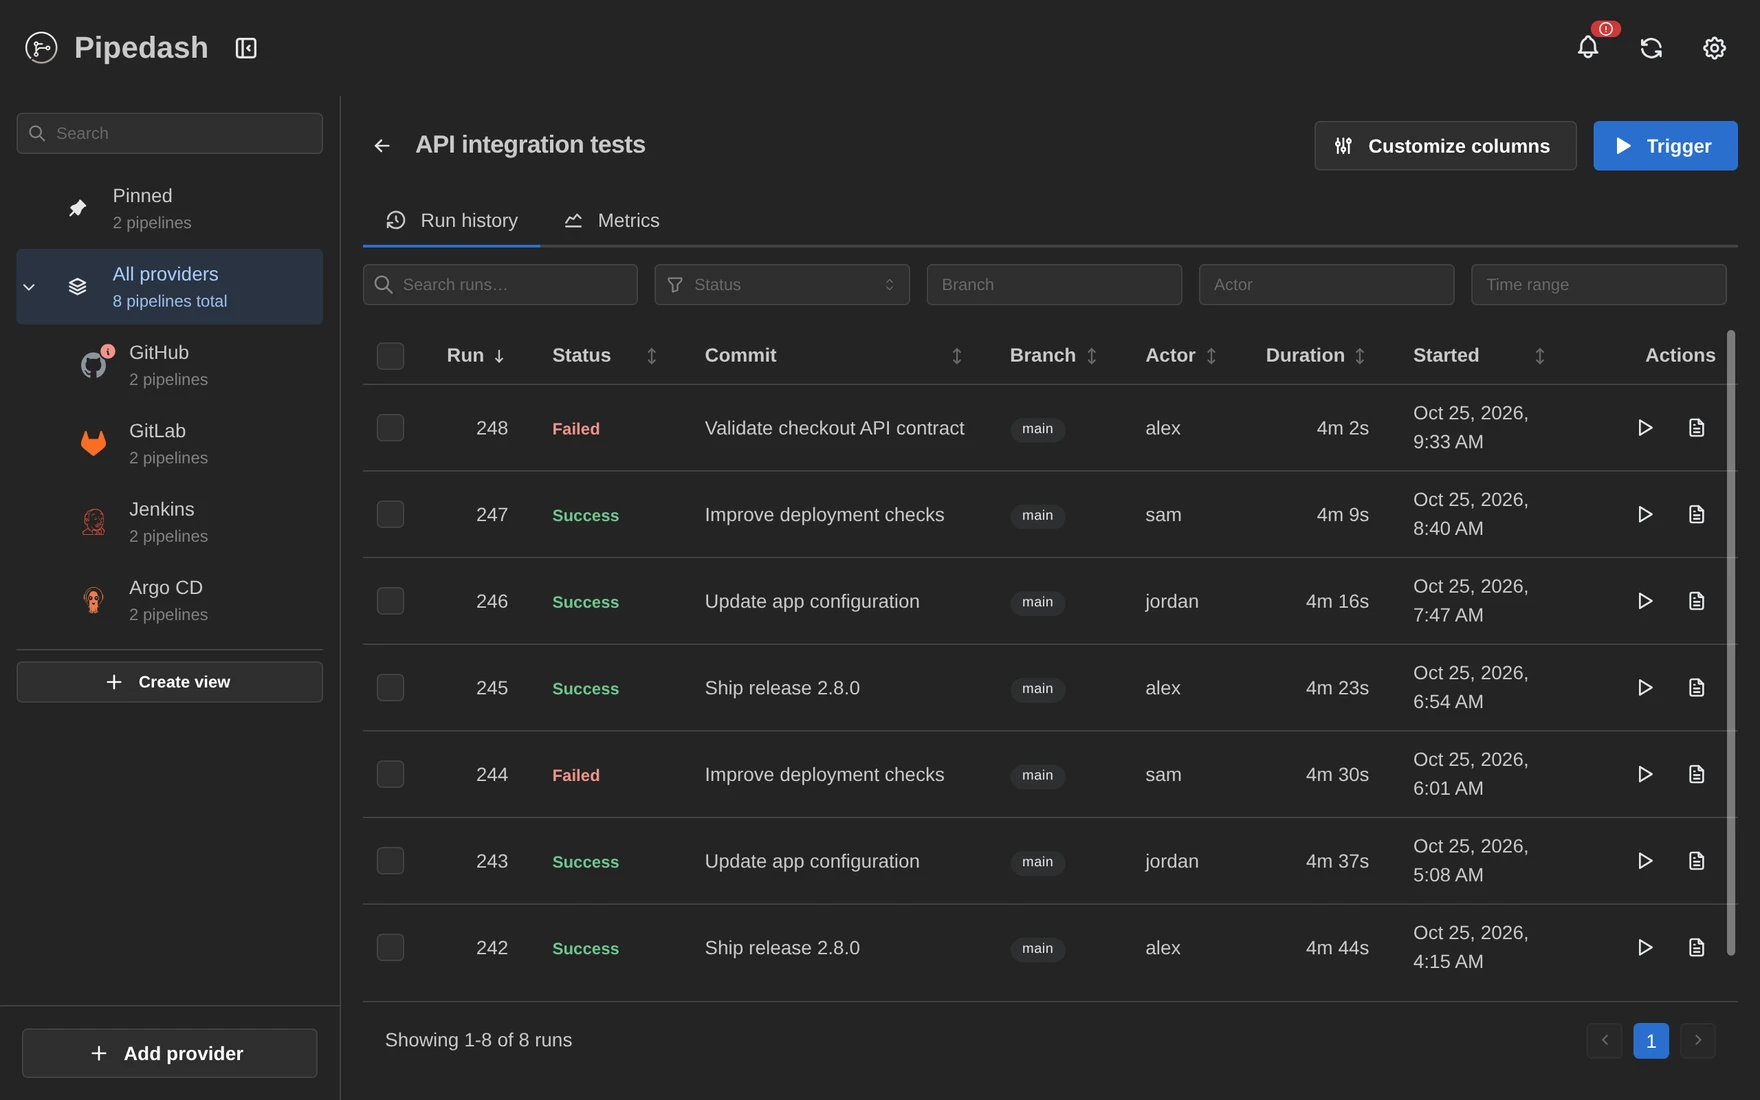View logs for run 243
The height and width of the screenshot is (1100, 1760).
pos(1696,861)
